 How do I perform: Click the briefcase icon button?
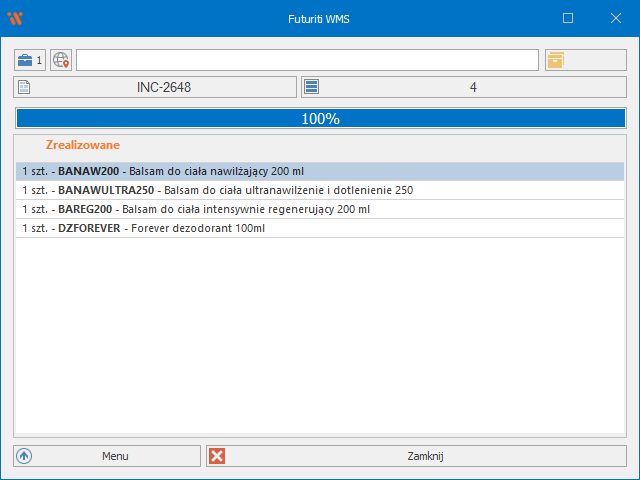tap(26, 60)
